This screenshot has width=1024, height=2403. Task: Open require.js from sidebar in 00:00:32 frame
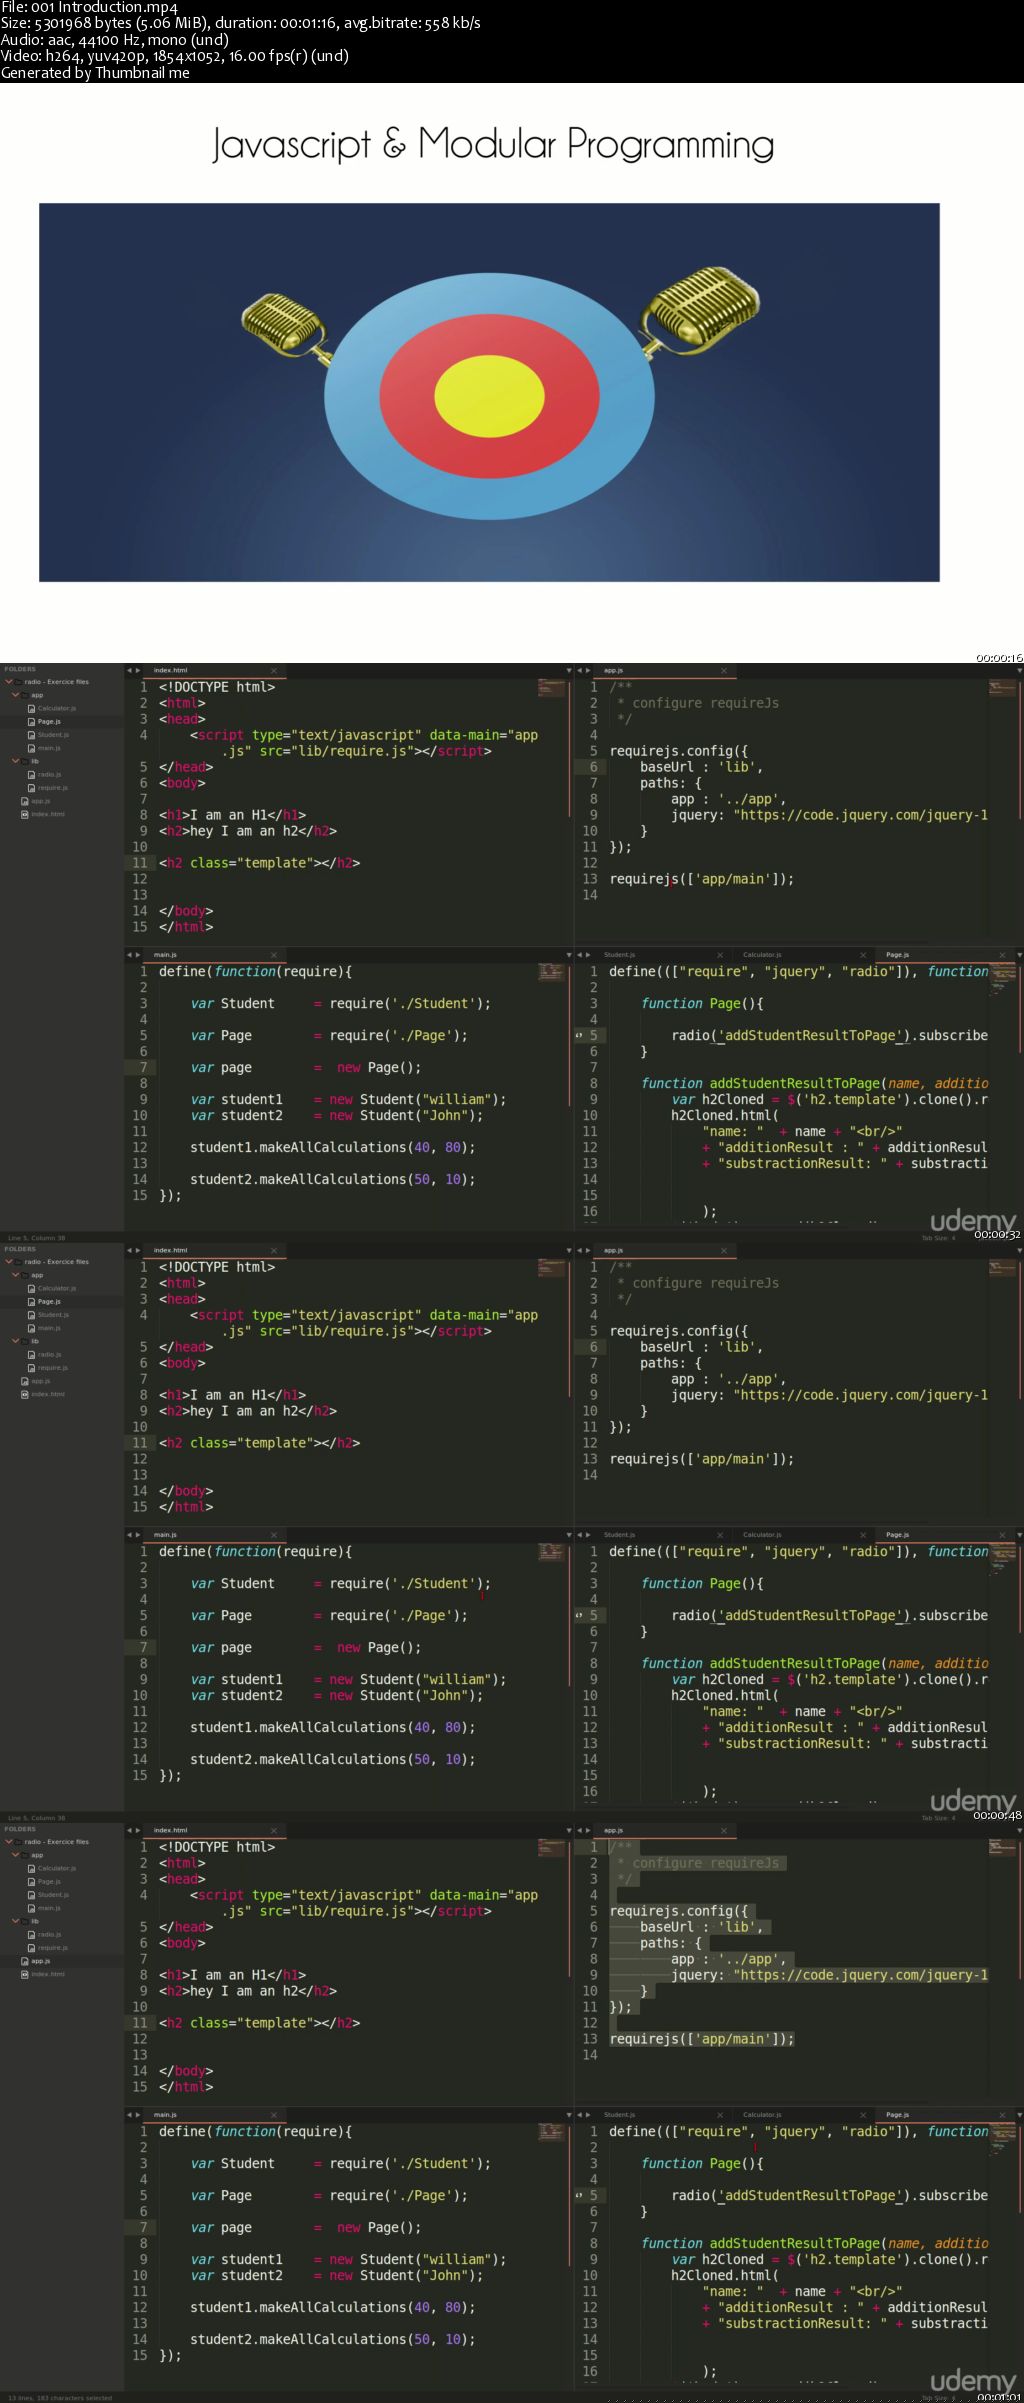click(x=53, y=788)
